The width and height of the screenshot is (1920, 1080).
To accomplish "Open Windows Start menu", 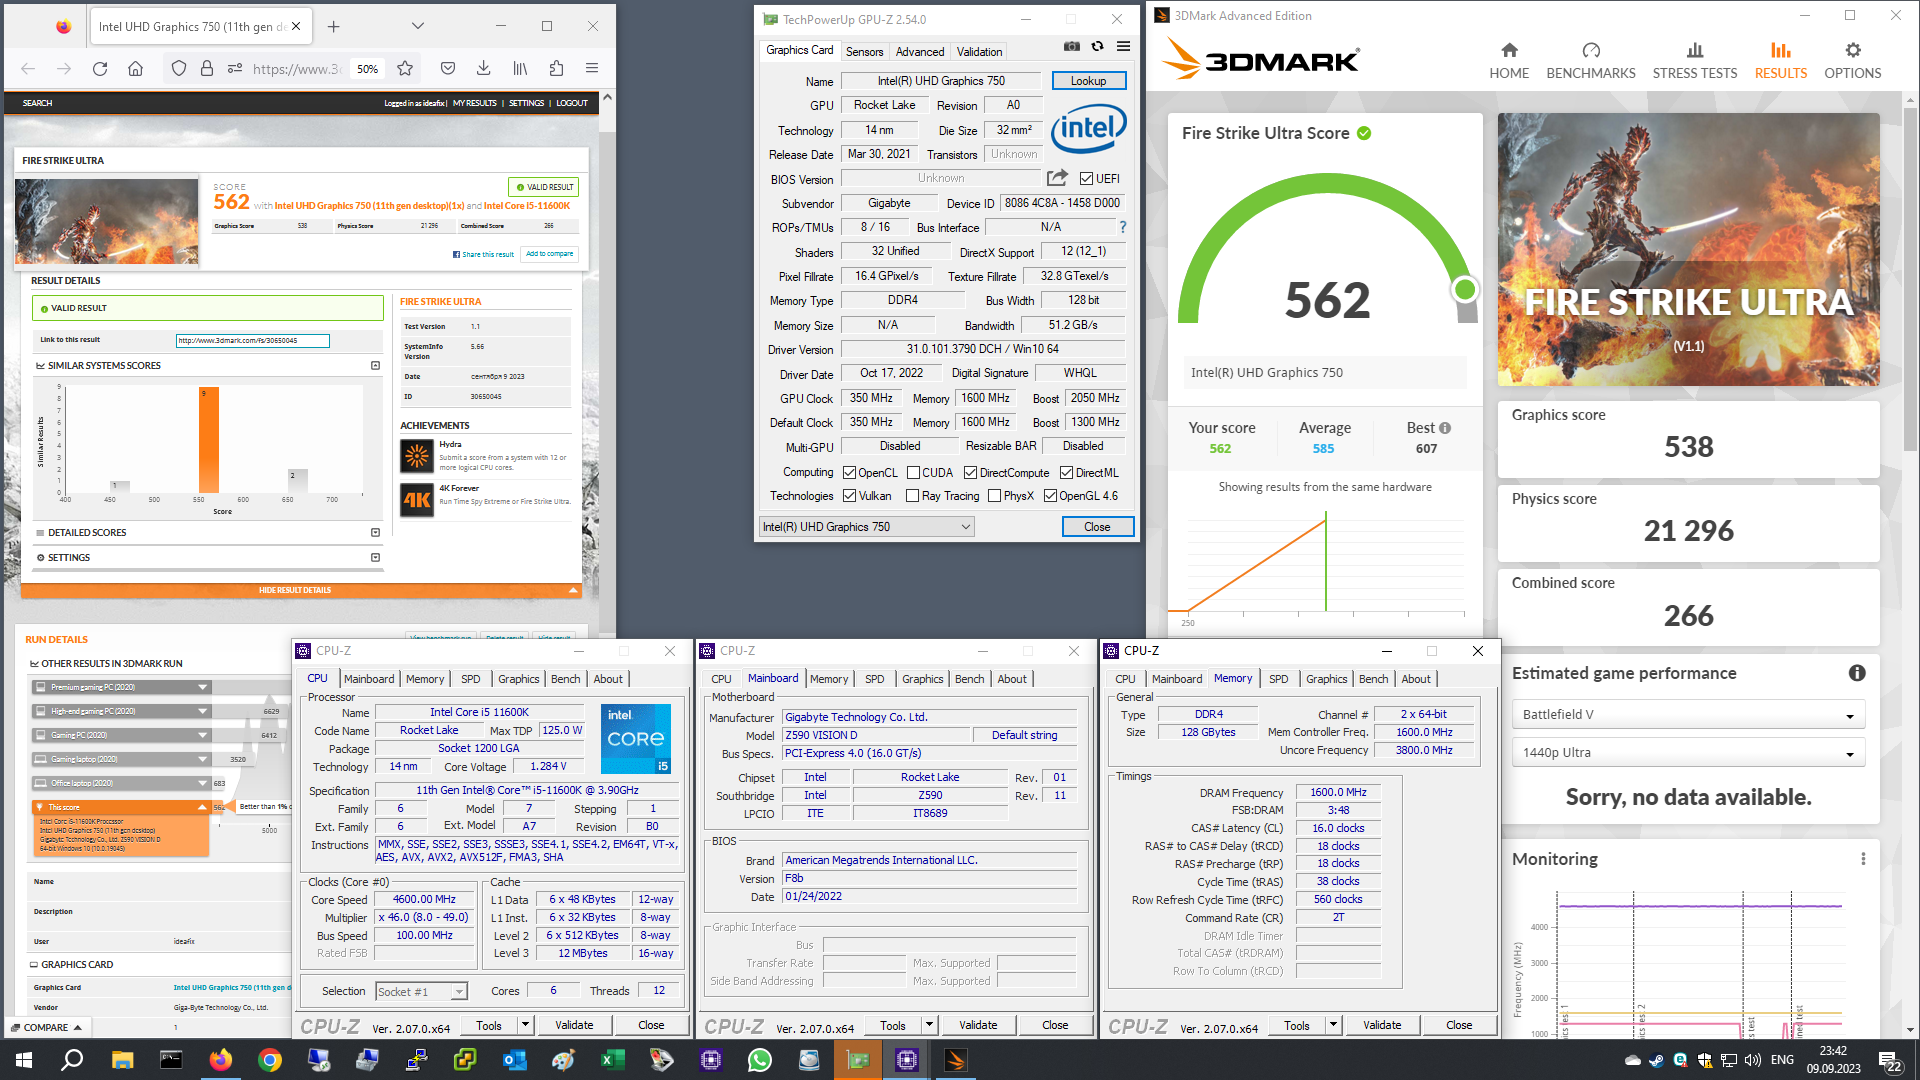I will (x=24, y=1060).
